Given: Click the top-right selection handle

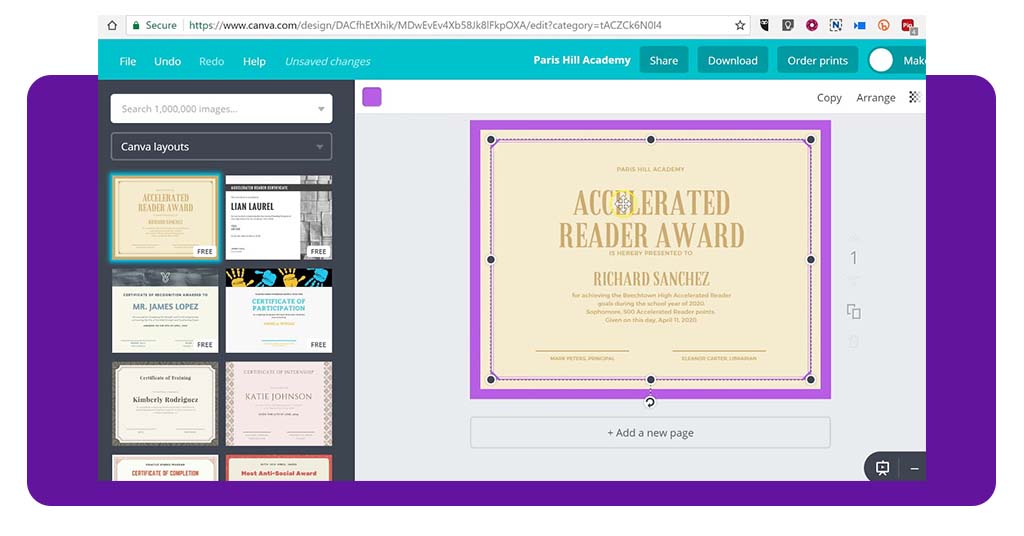Looking at the screenshot, I should 810,140.
